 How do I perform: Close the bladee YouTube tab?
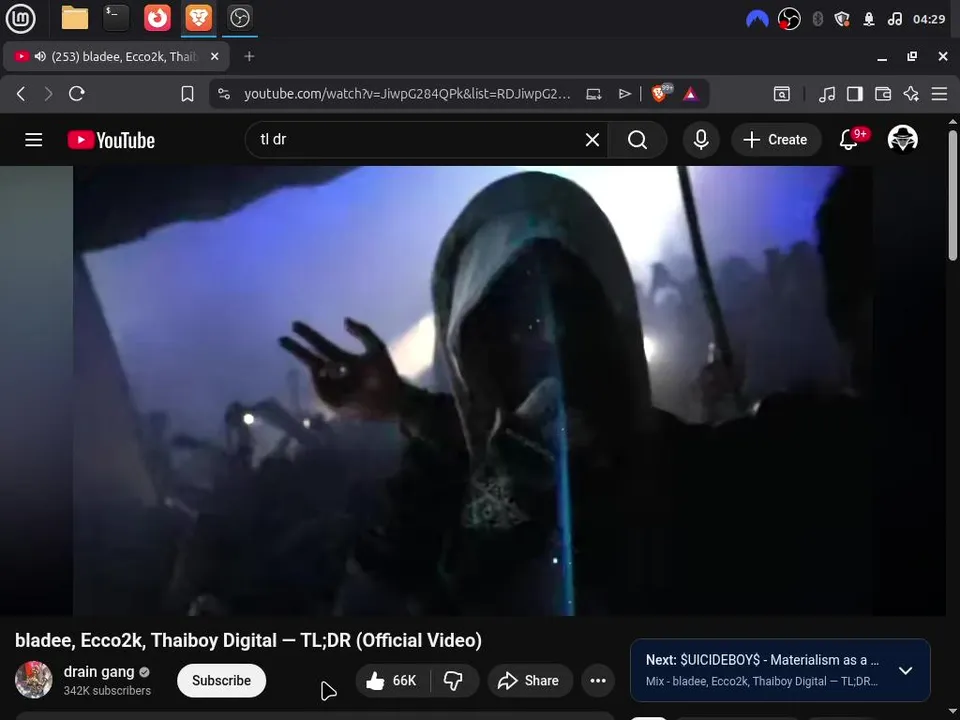coord(214,56)
